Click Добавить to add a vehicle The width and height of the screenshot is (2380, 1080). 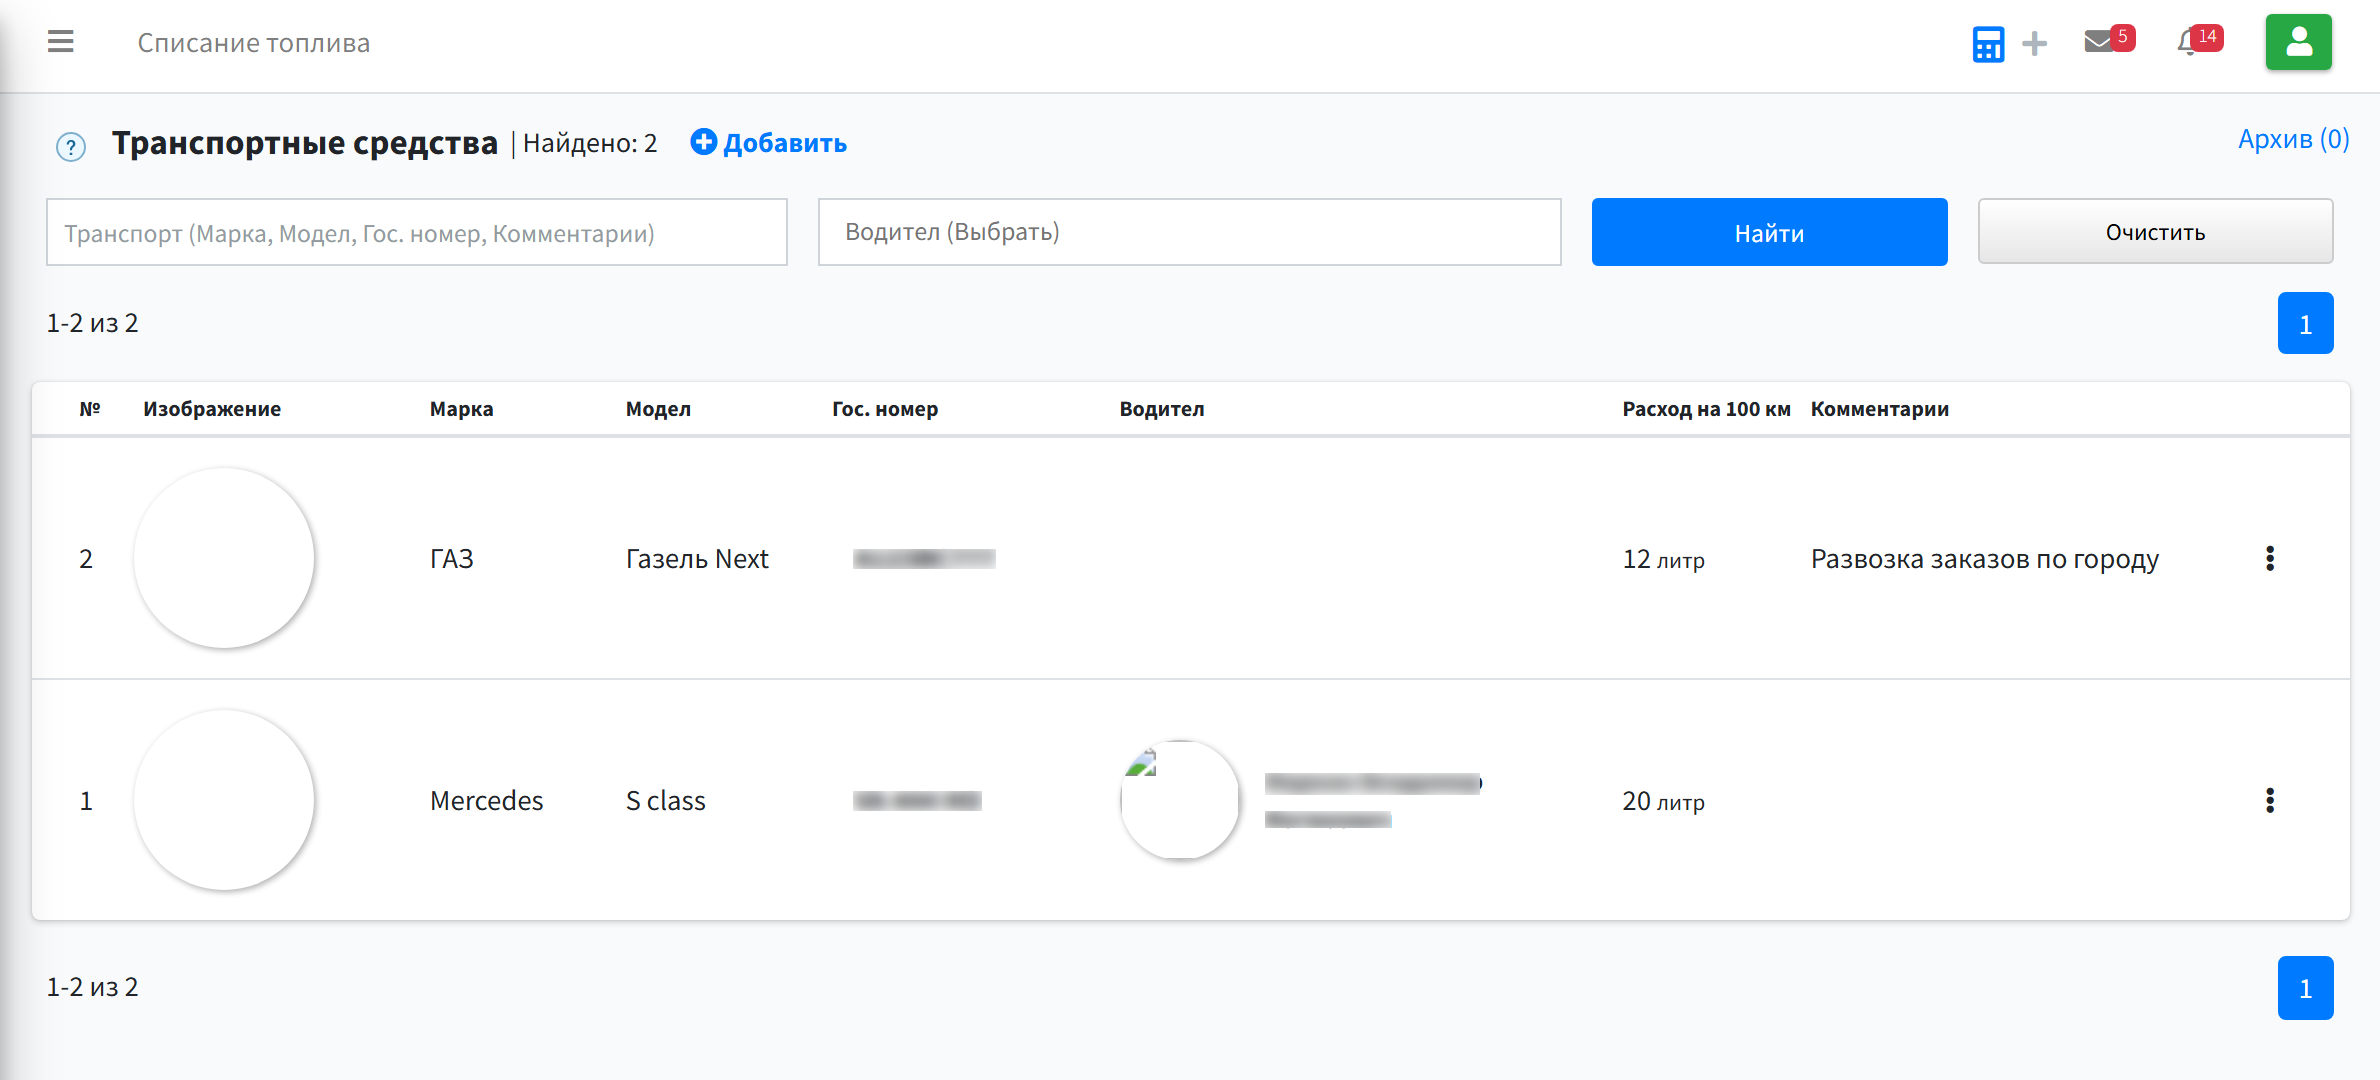769,143
